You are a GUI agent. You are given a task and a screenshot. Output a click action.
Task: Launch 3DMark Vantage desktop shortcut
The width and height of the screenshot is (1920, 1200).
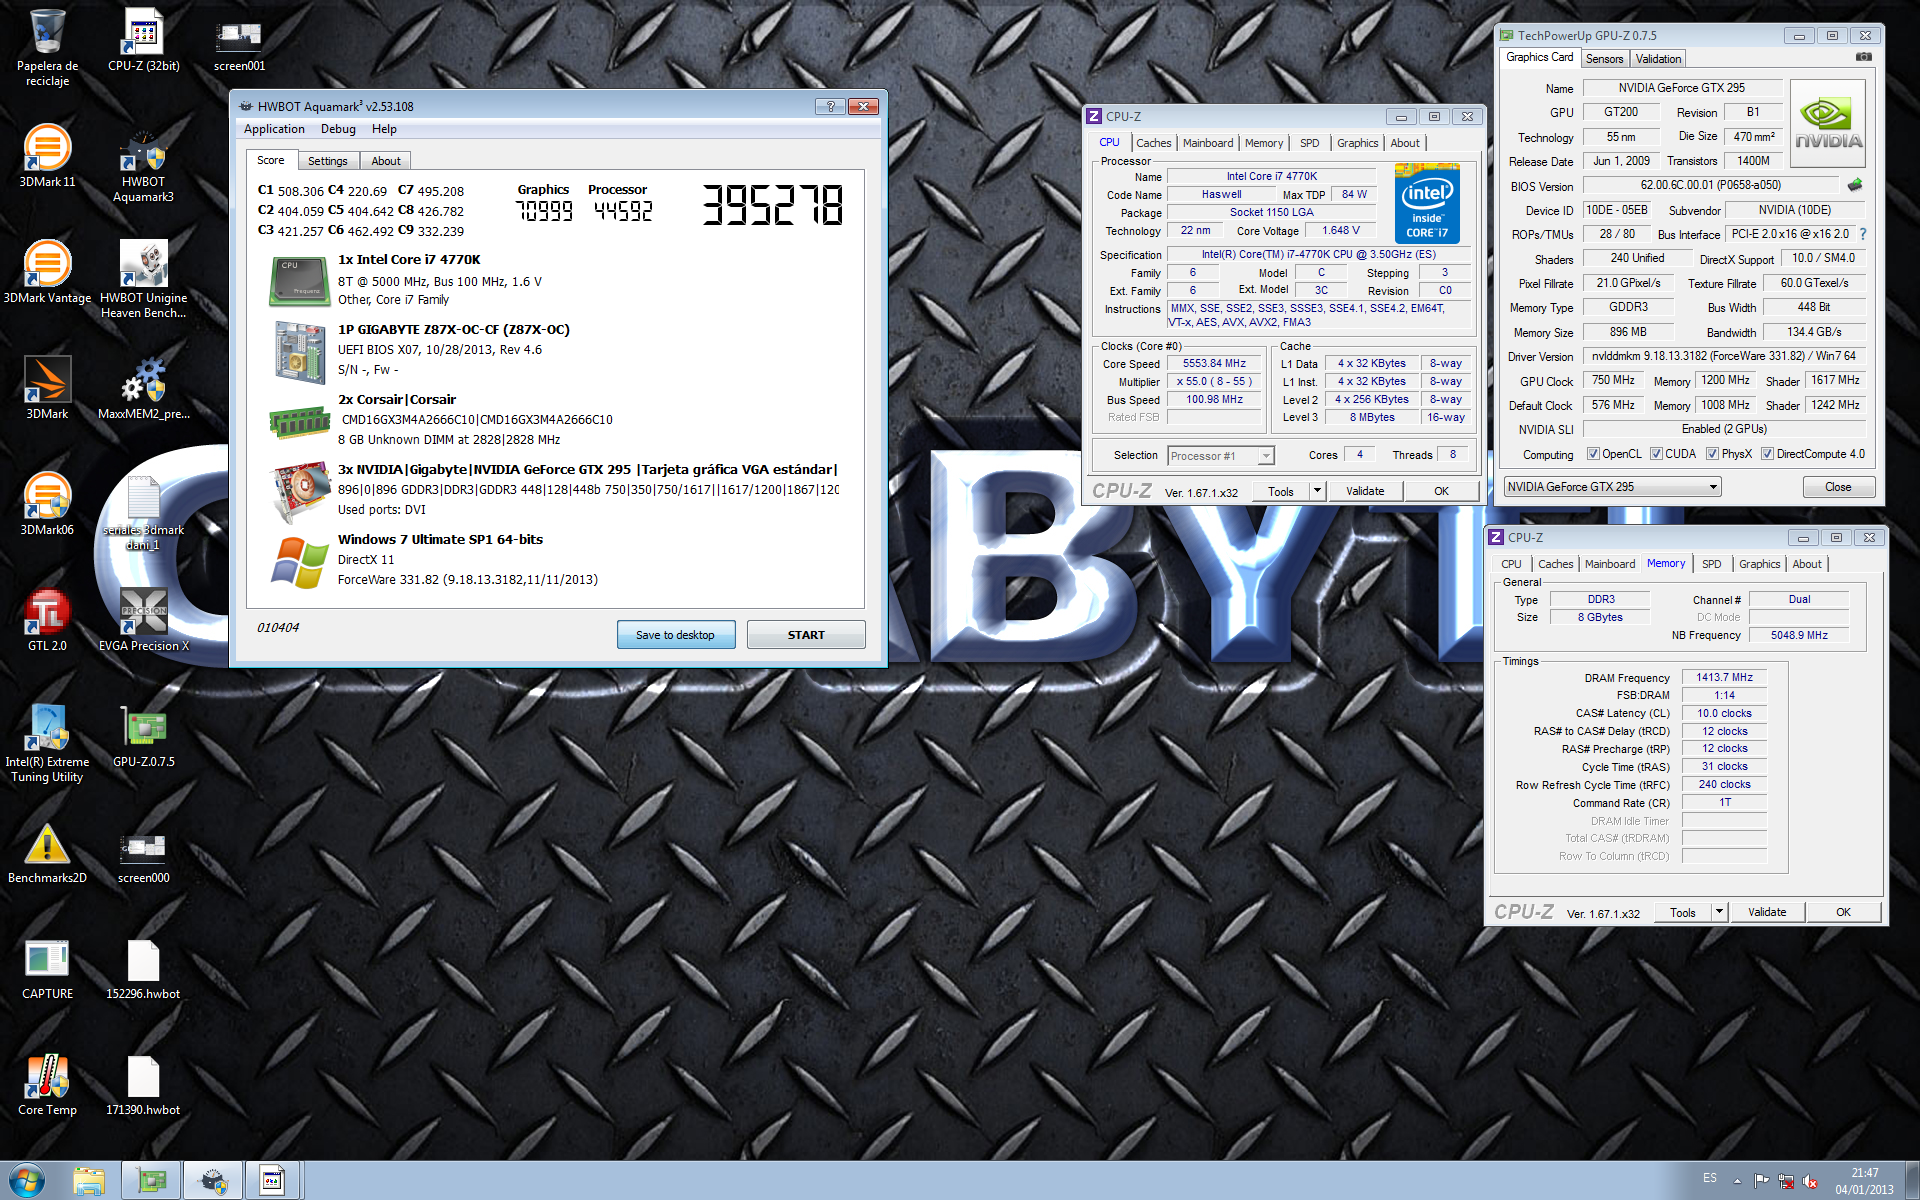click(47, 272)
